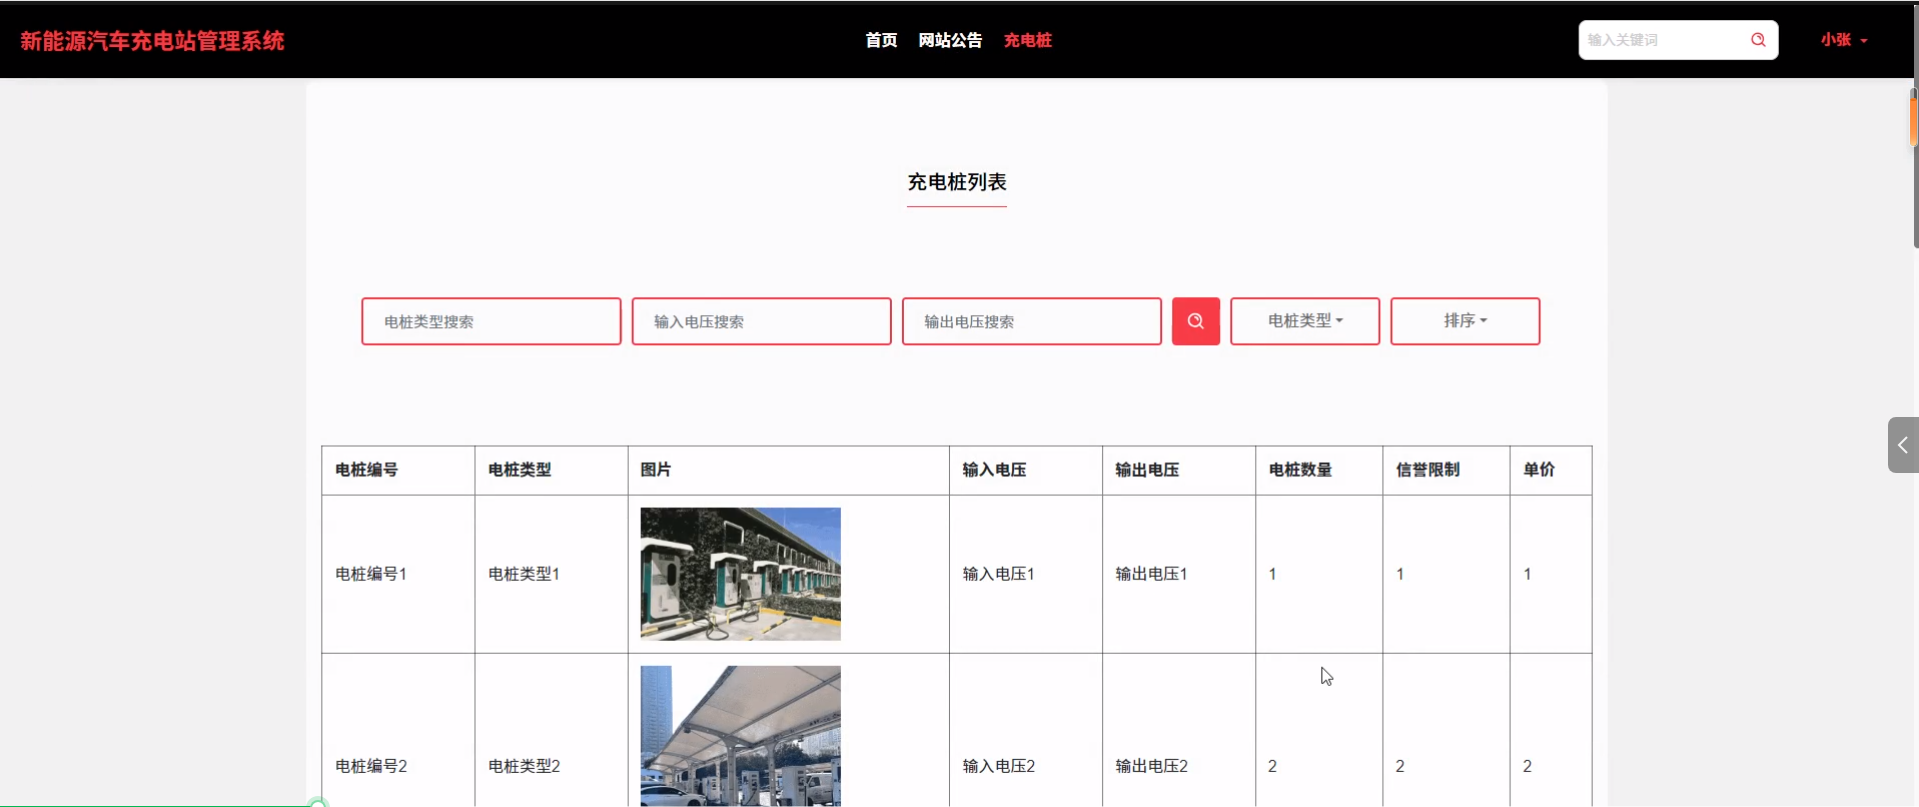Focus the 输入电压搜索 input field
Viewport: 1919px width, 807px height.
(x=761, y=321)
